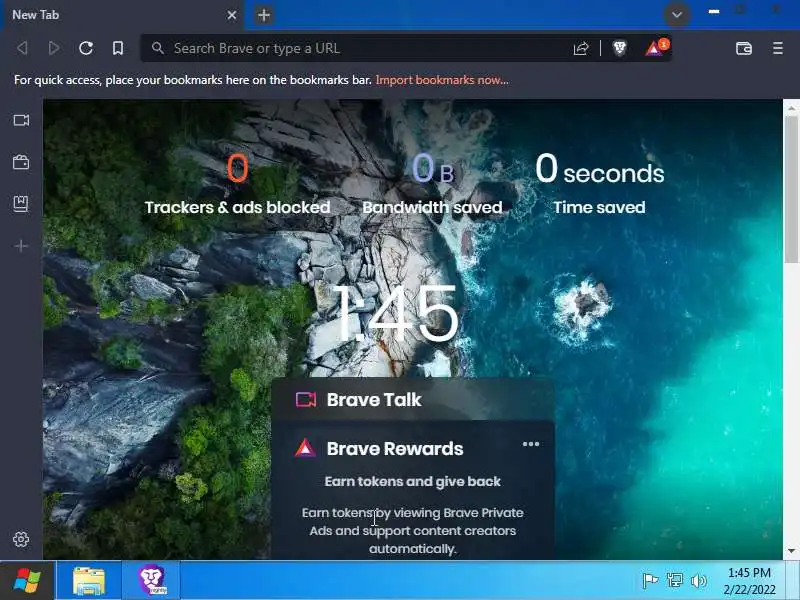Open Brave Talk from the sidebar
This screenshot has width=800, height=600.
pyautogui.click(x=21, y=120)
